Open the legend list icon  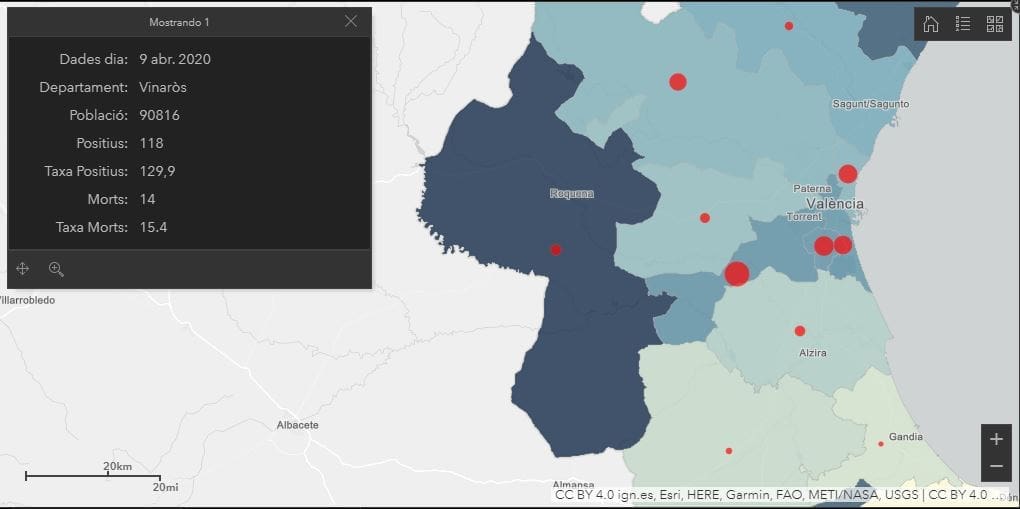coord(963,24)
